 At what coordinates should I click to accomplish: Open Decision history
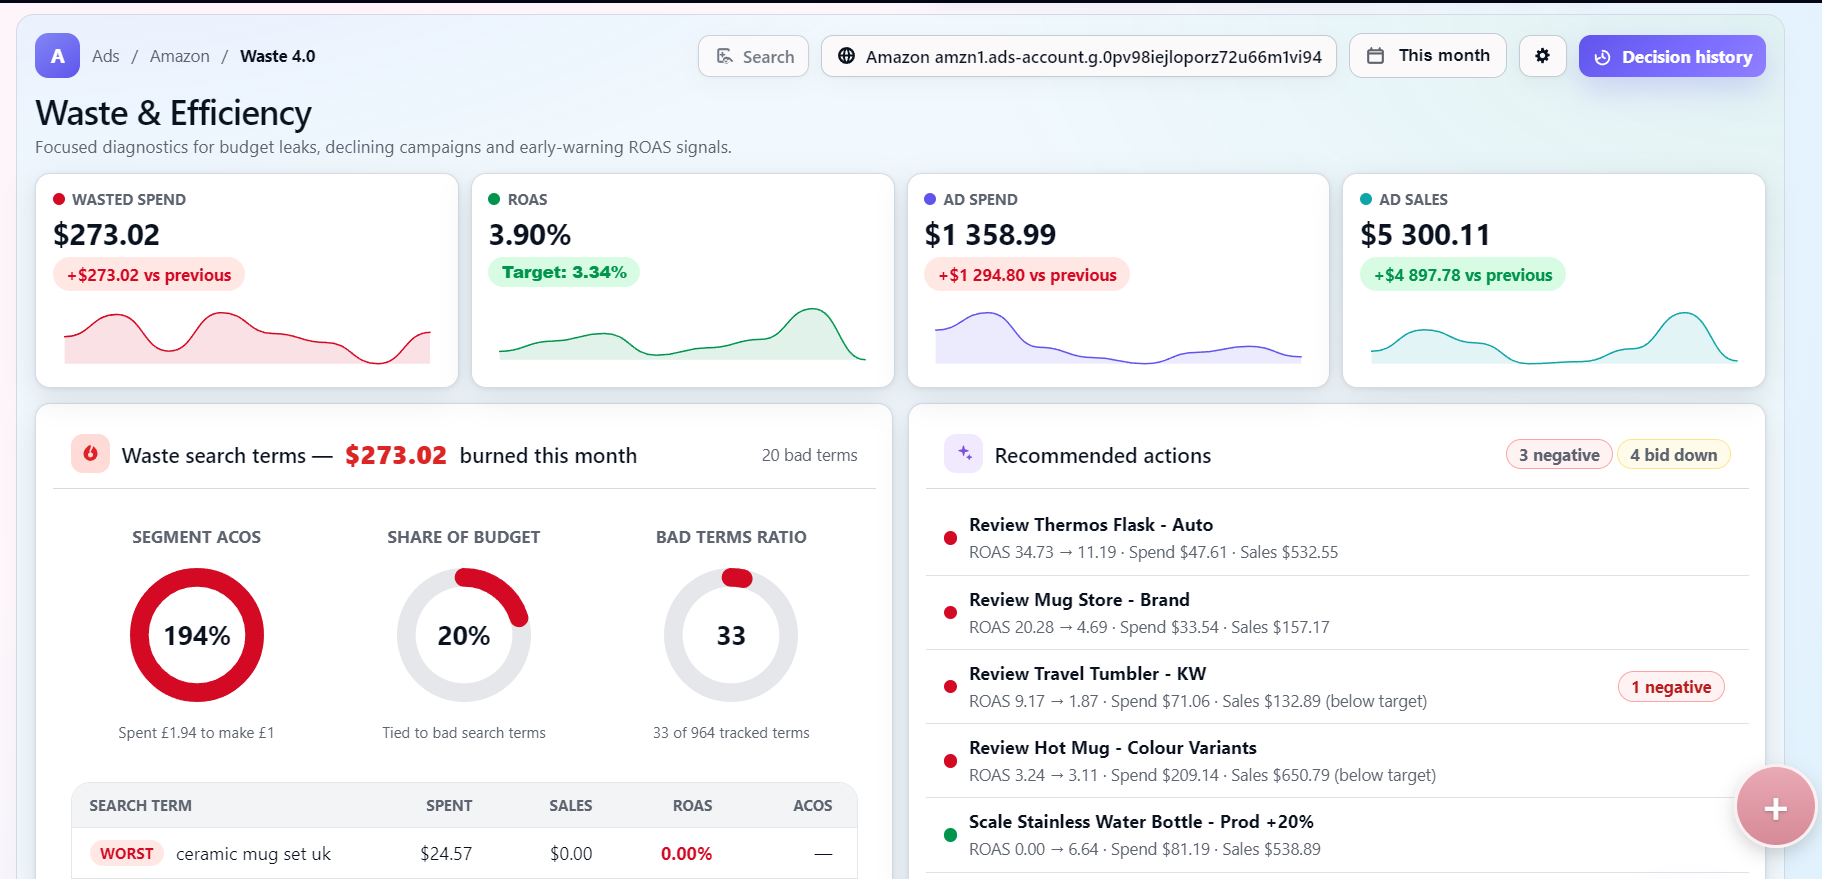(x=1672, y=56)
